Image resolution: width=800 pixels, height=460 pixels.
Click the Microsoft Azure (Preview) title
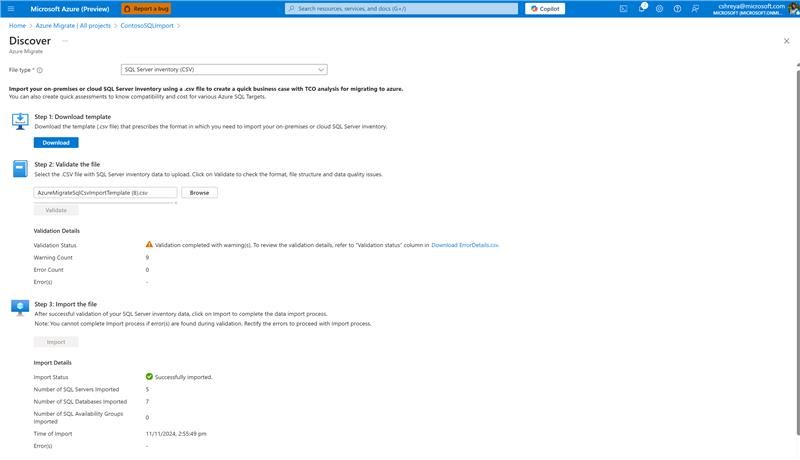pos(70,9)
